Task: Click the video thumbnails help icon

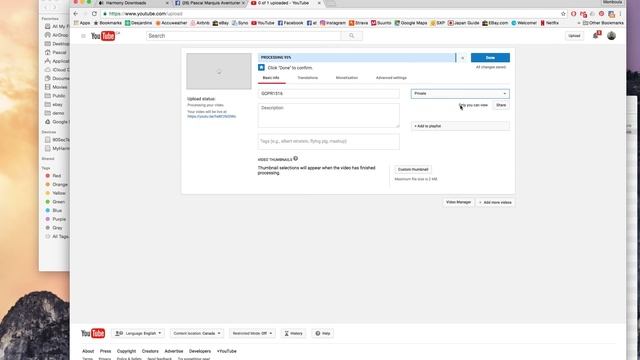Action: coord(296,158)
